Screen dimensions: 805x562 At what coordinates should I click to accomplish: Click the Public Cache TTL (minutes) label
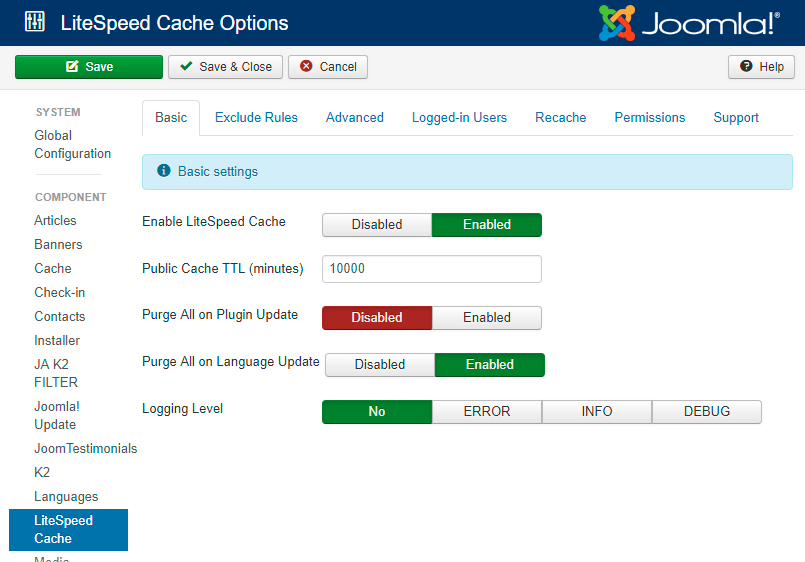point(223,268)
